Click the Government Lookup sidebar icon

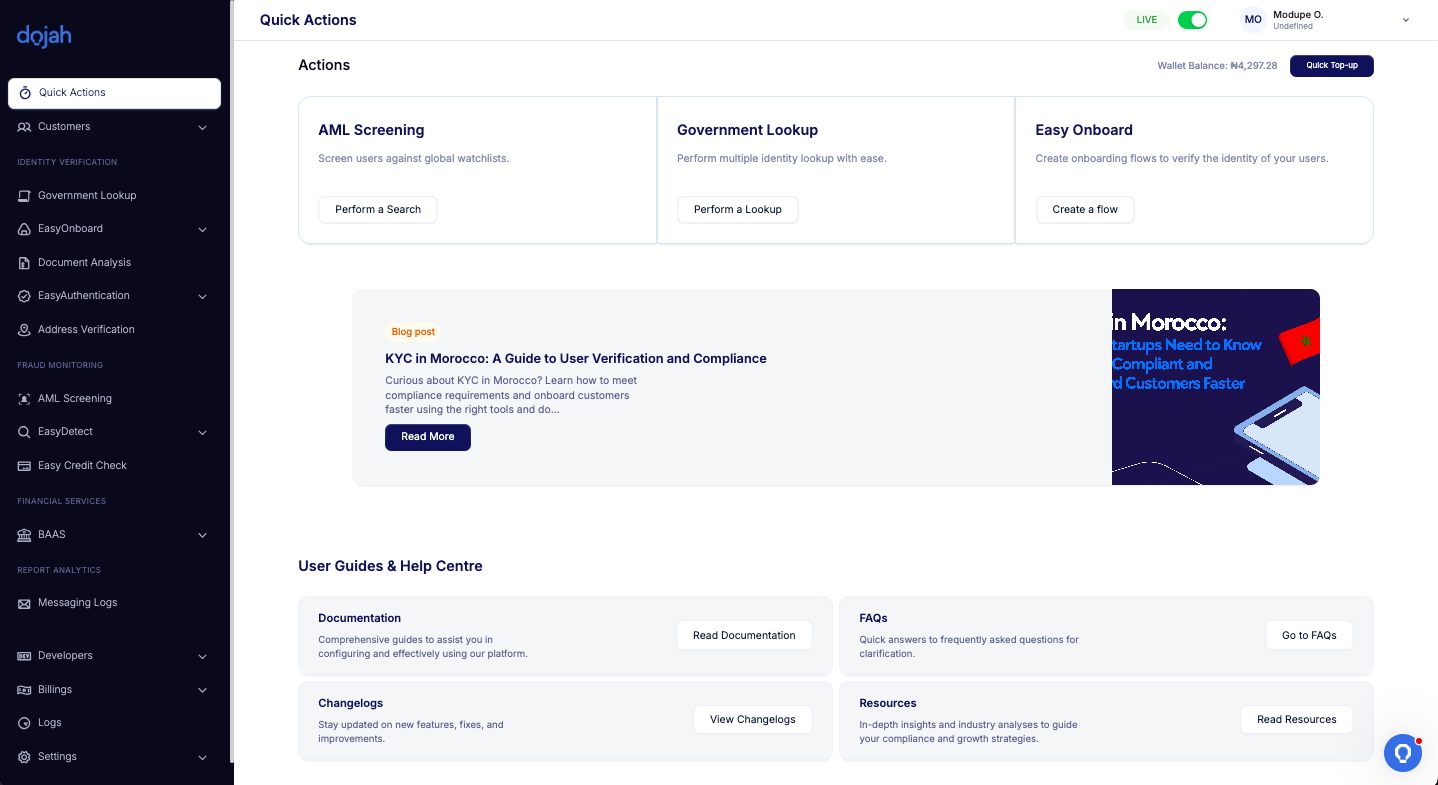coord(25,196)
